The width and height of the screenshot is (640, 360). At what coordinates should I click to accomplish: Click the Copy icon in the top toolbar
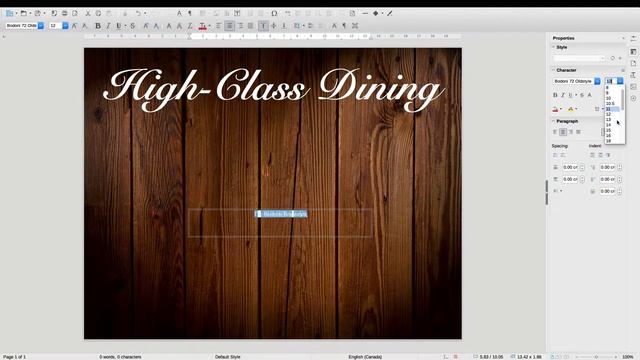(x=98, y=13)
